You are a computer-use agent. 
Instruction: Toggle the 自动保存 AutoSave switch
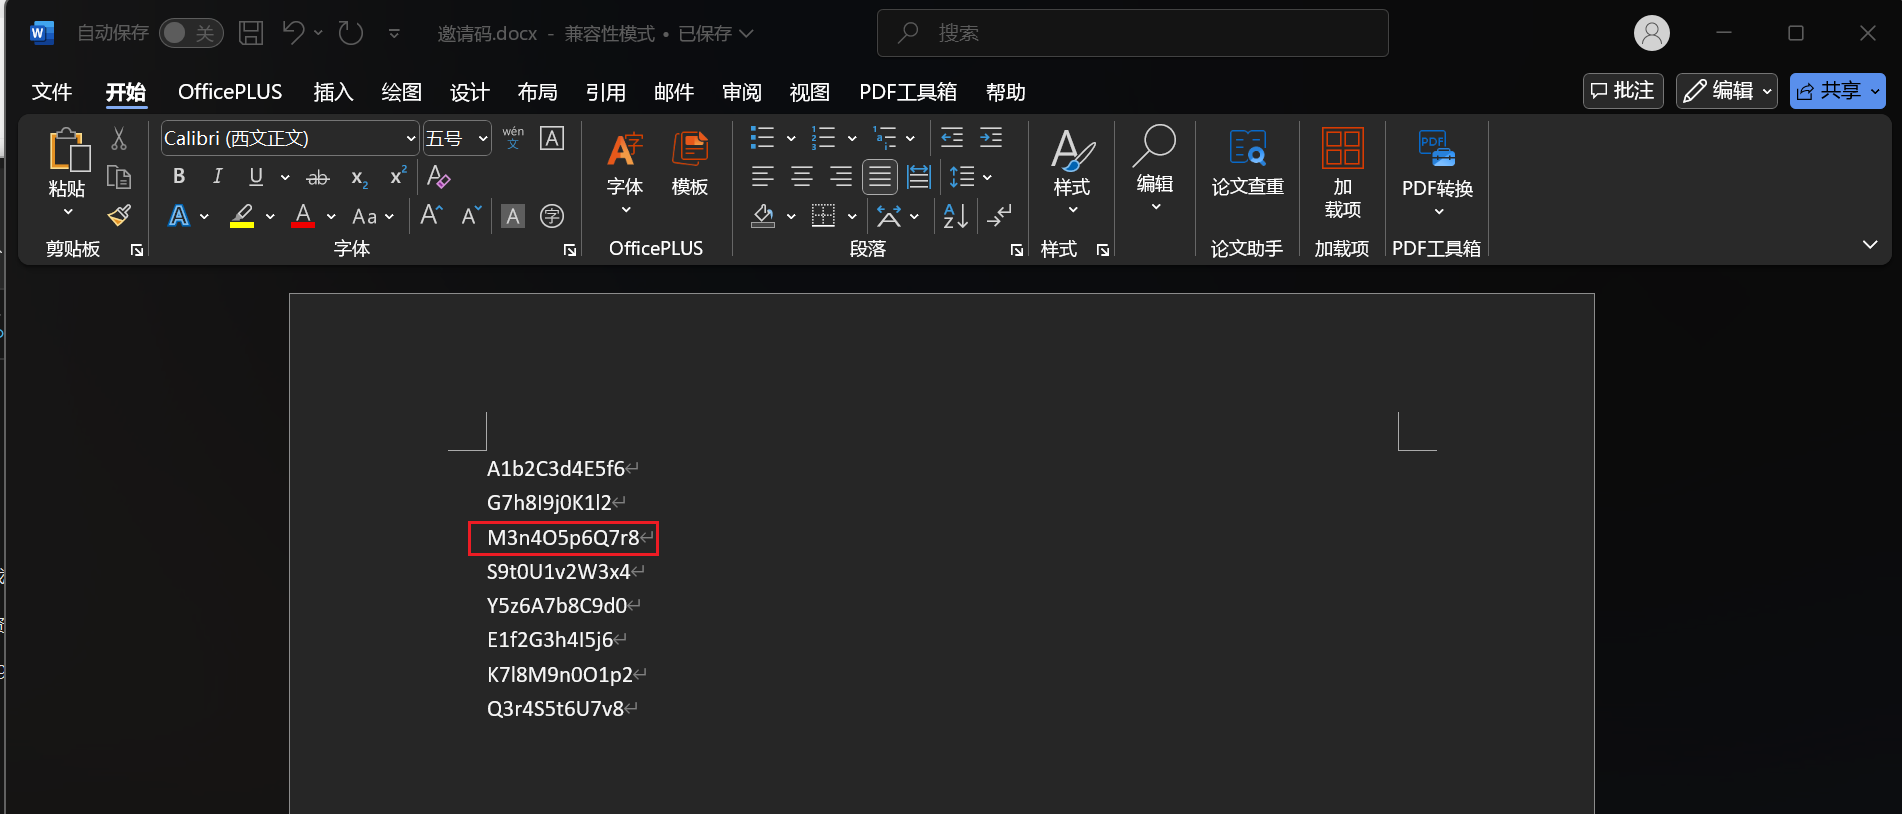pos(190,33)
